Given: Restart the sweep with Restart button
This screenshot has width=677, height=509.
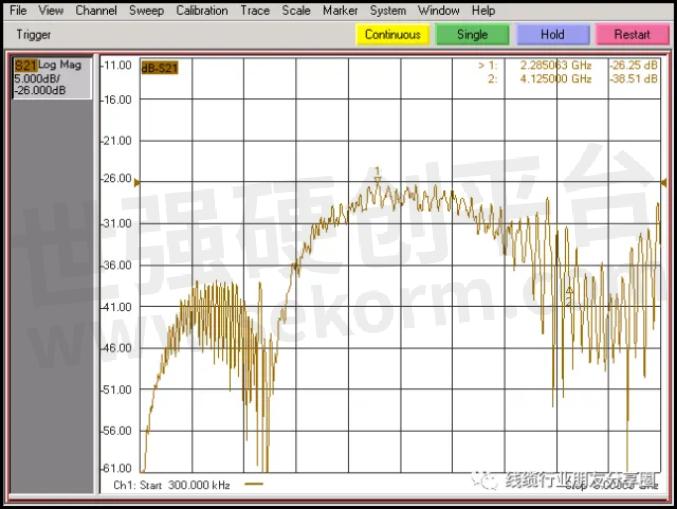Looking at the screenshot, I should click(631, 34).
